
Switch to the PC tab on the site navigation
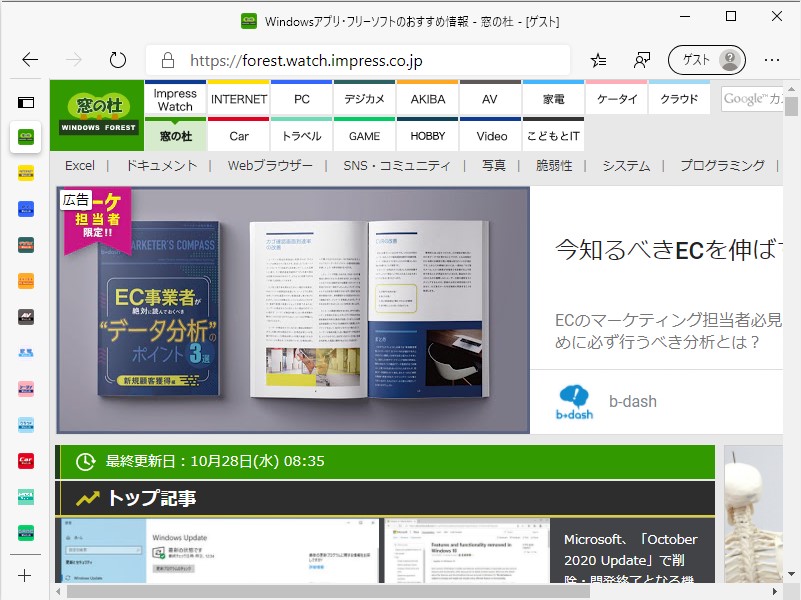301,98
